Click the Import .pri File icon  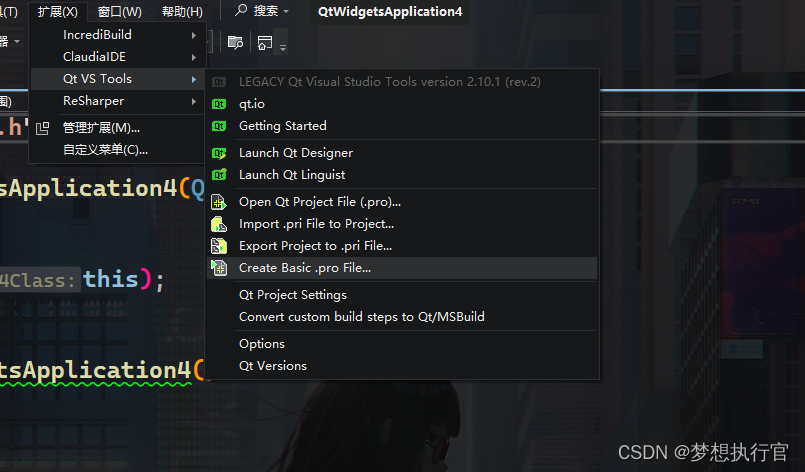219,224
